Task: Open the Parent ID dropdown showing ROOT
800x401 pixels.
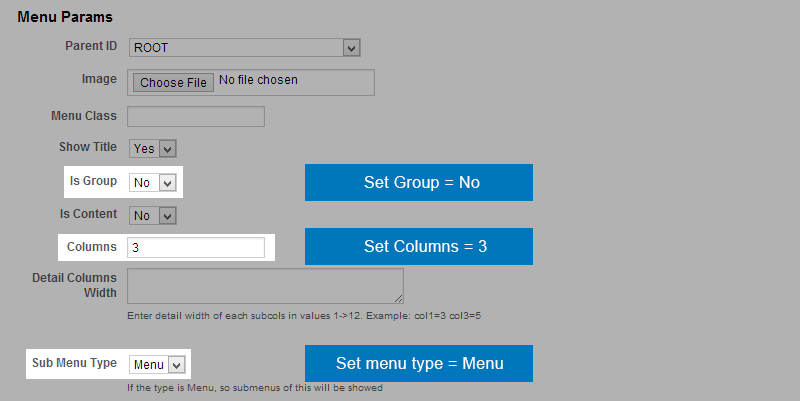Action: pos(245,47)
